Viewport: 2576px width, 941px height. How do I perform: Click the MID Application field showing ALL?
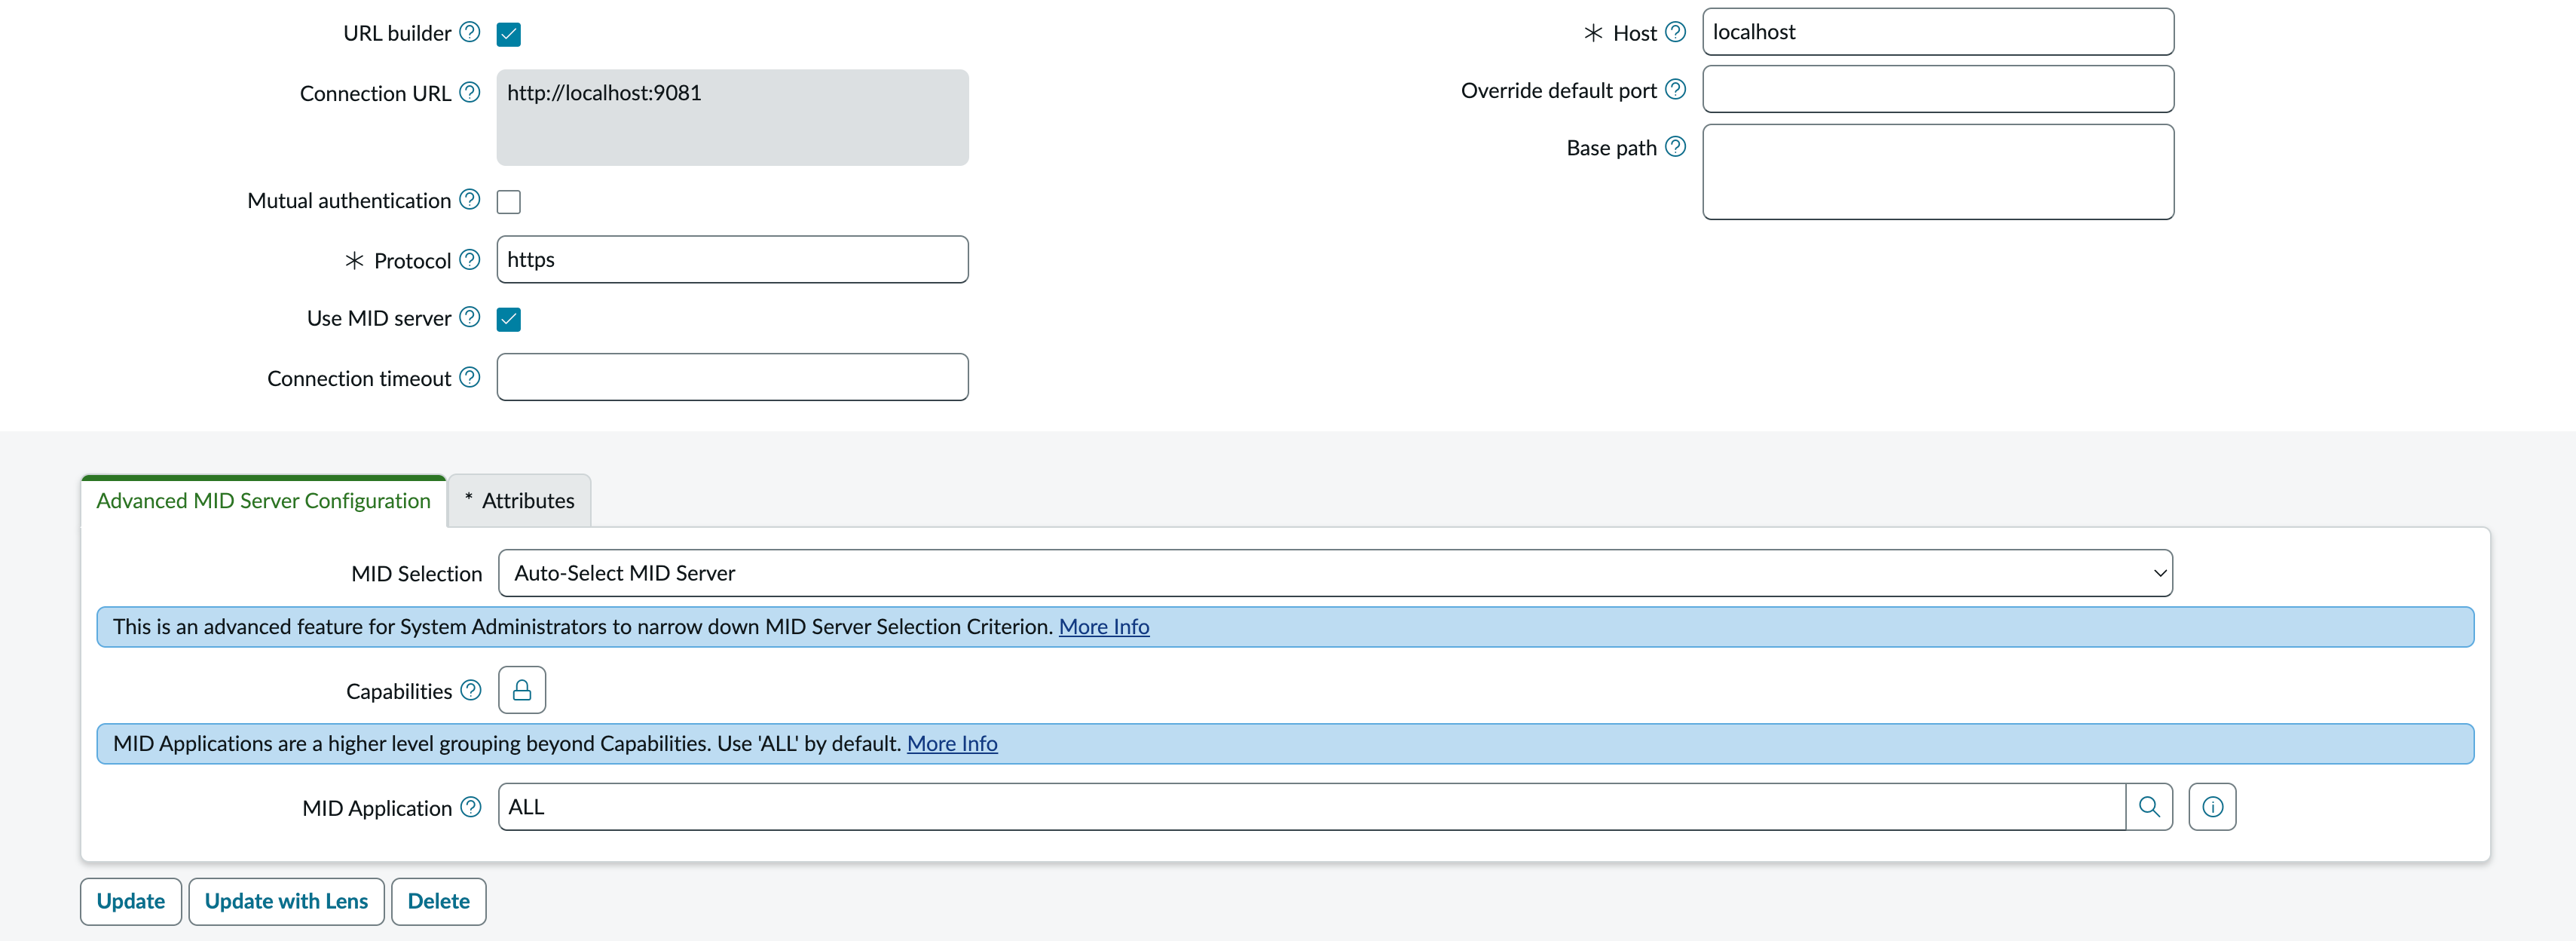1311,807
